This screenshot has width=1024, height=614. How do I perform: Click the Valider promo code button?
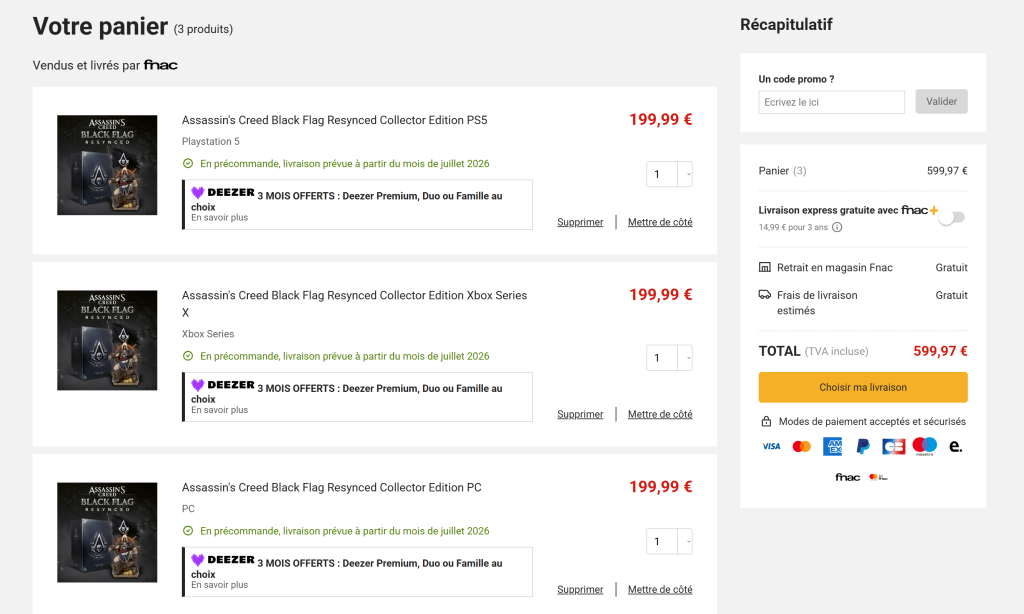(x=941, y=101)
